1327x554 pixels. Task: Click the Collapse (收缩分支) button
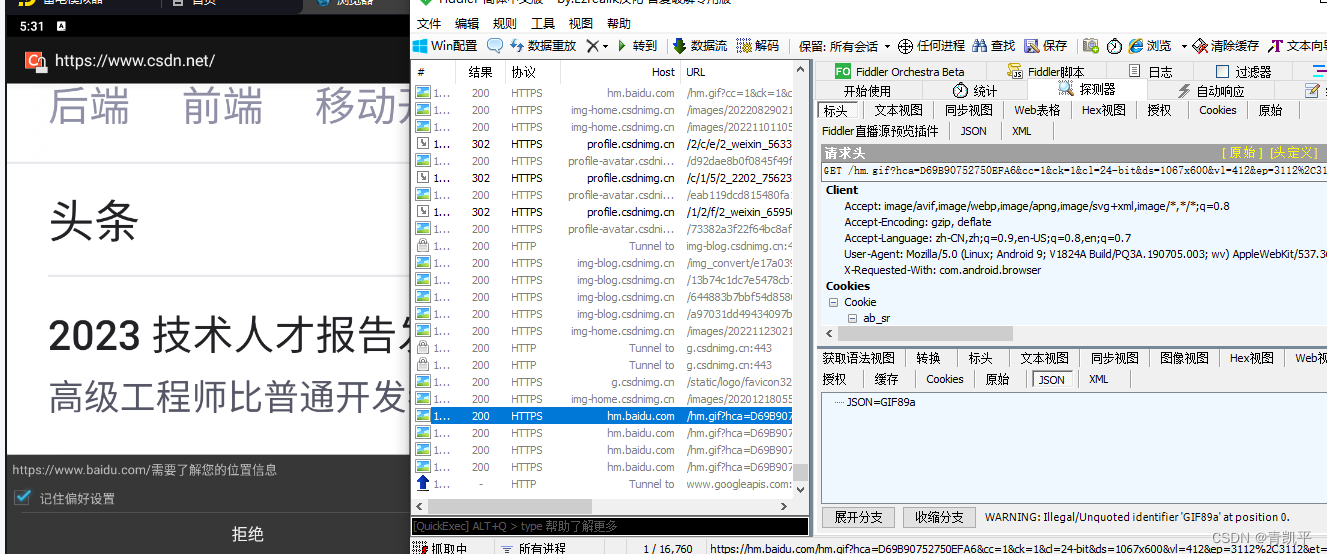tap(939, 517)
